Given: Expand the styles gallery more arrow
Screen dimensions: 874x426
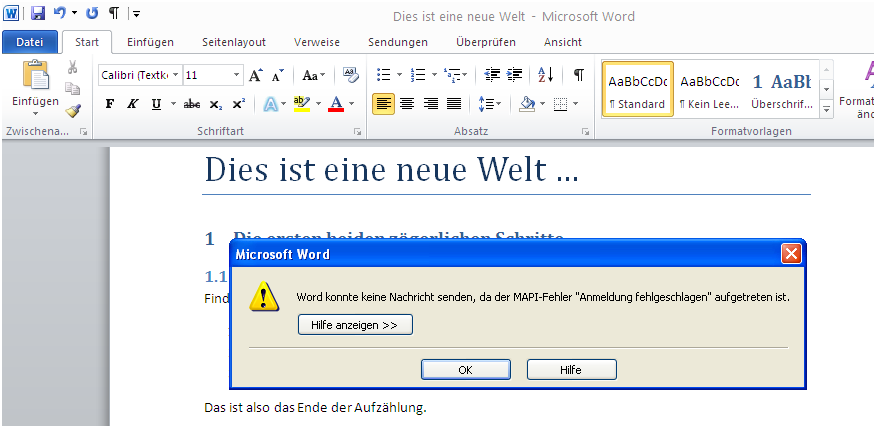Looking at the screenshot, I should [x=827, y=110].
